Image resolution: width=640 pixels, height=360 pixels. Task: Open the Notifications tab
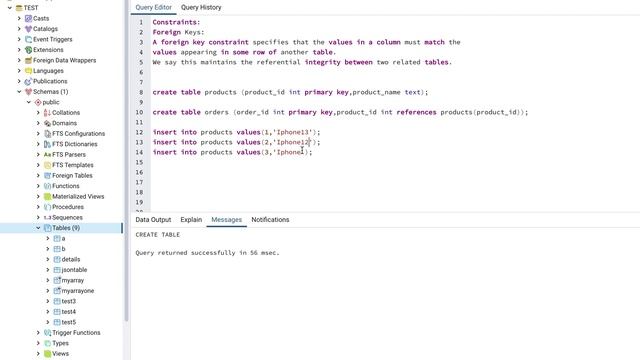270,220
